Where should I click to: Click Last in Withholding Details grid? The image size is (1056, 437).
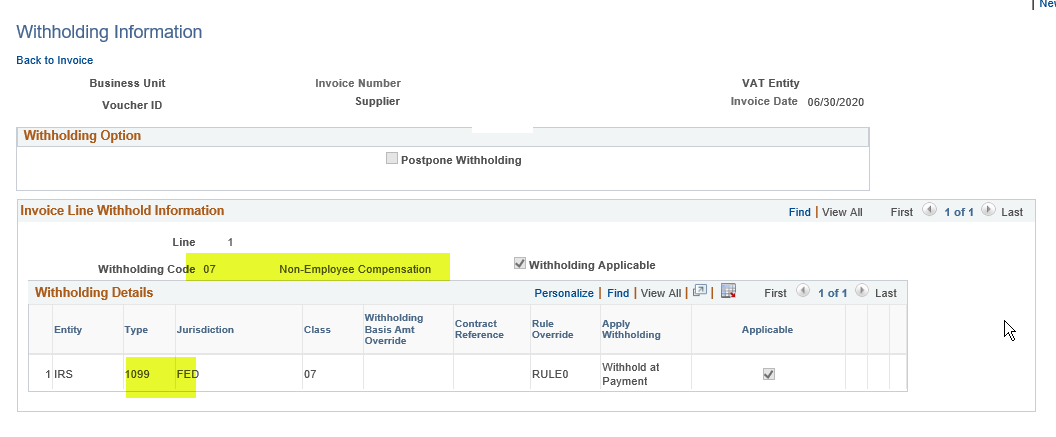pos(886,293)
